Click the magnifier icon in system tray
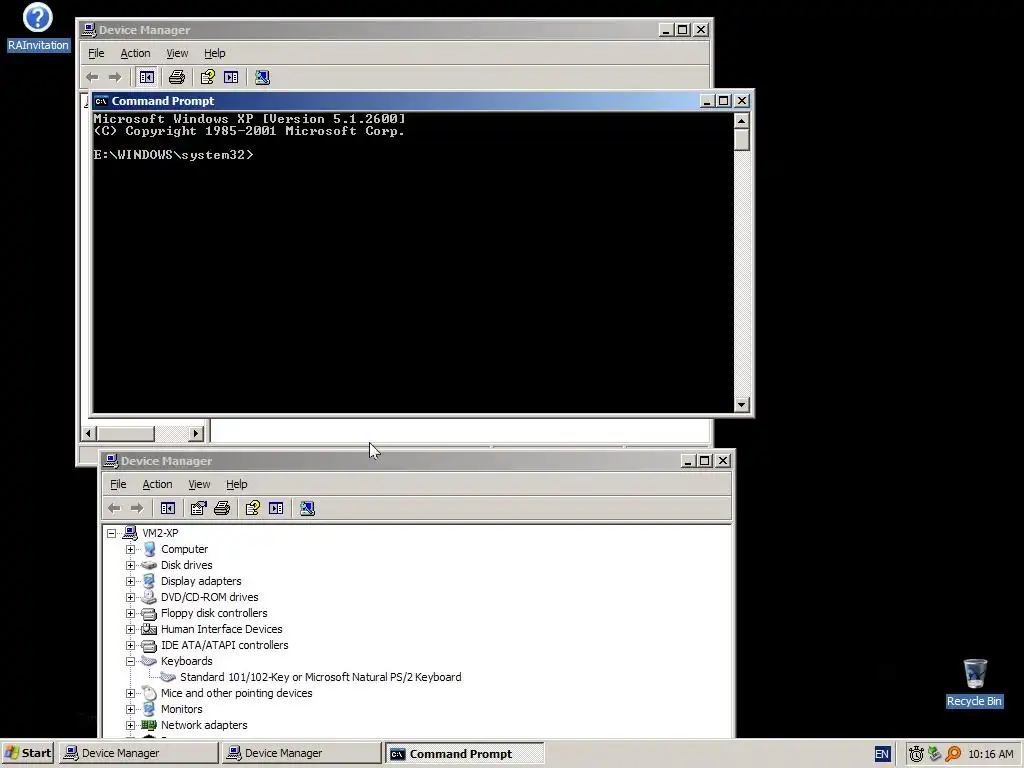Screen dimensions: 1024x768 point(953,754)
